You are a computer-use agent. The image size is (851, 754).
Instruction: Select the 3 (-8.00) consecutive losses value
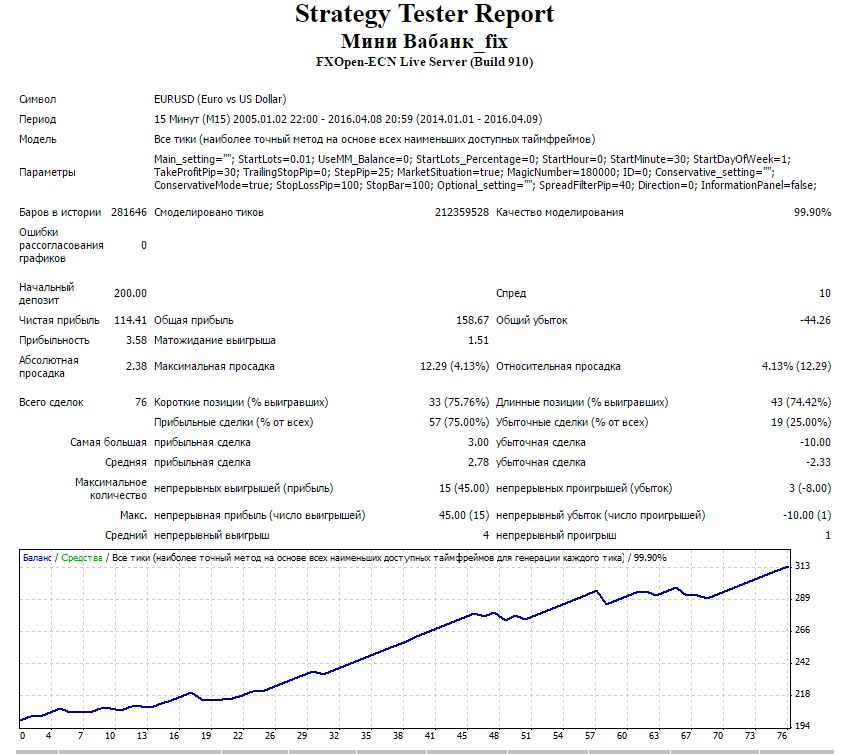810,489
